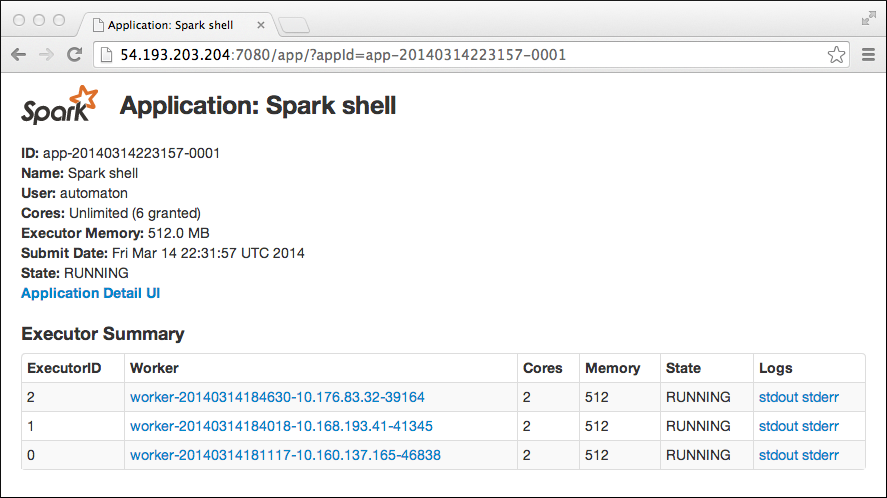
Task: View stderr log for executor 2
Action: 820,397
